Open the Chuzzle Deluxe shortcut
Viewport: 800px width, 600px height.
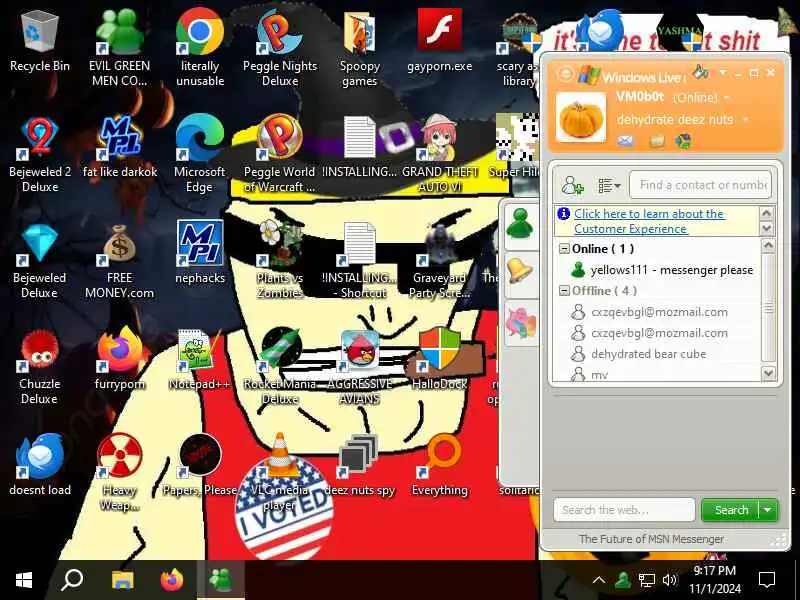40,367
